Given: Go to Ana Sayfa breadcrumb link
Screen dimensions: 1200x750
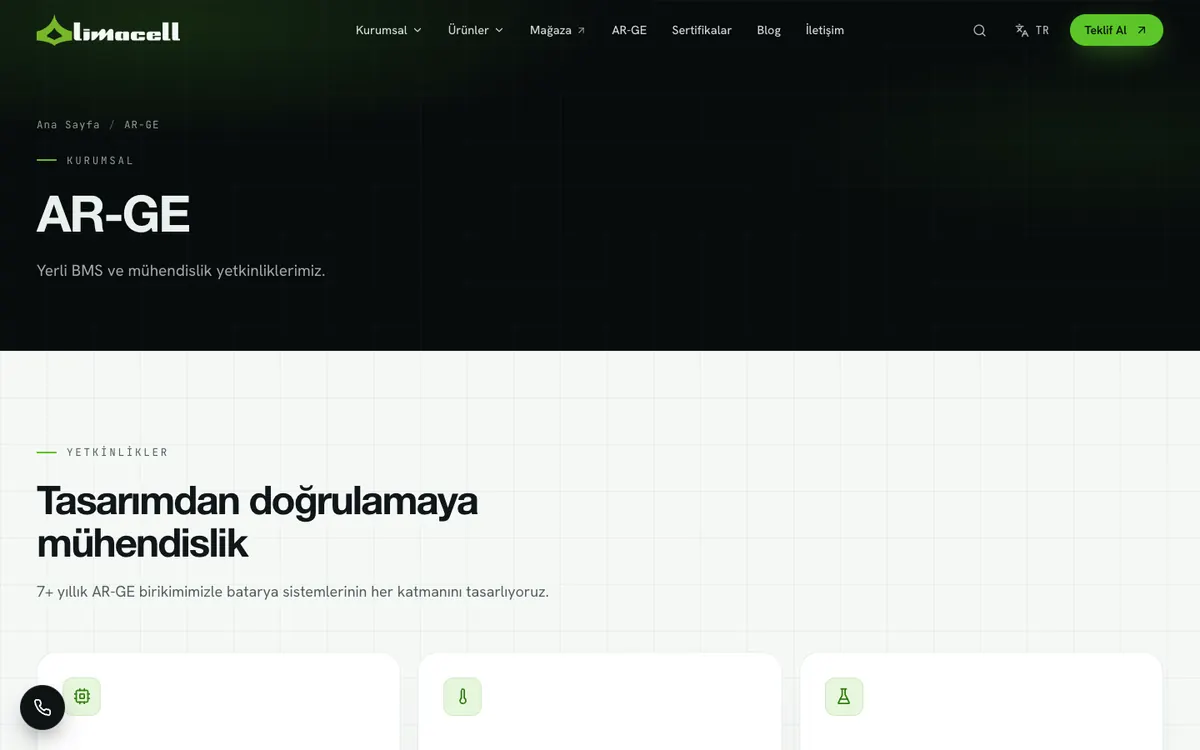Looking at the screenshot, I should point(68,125).
